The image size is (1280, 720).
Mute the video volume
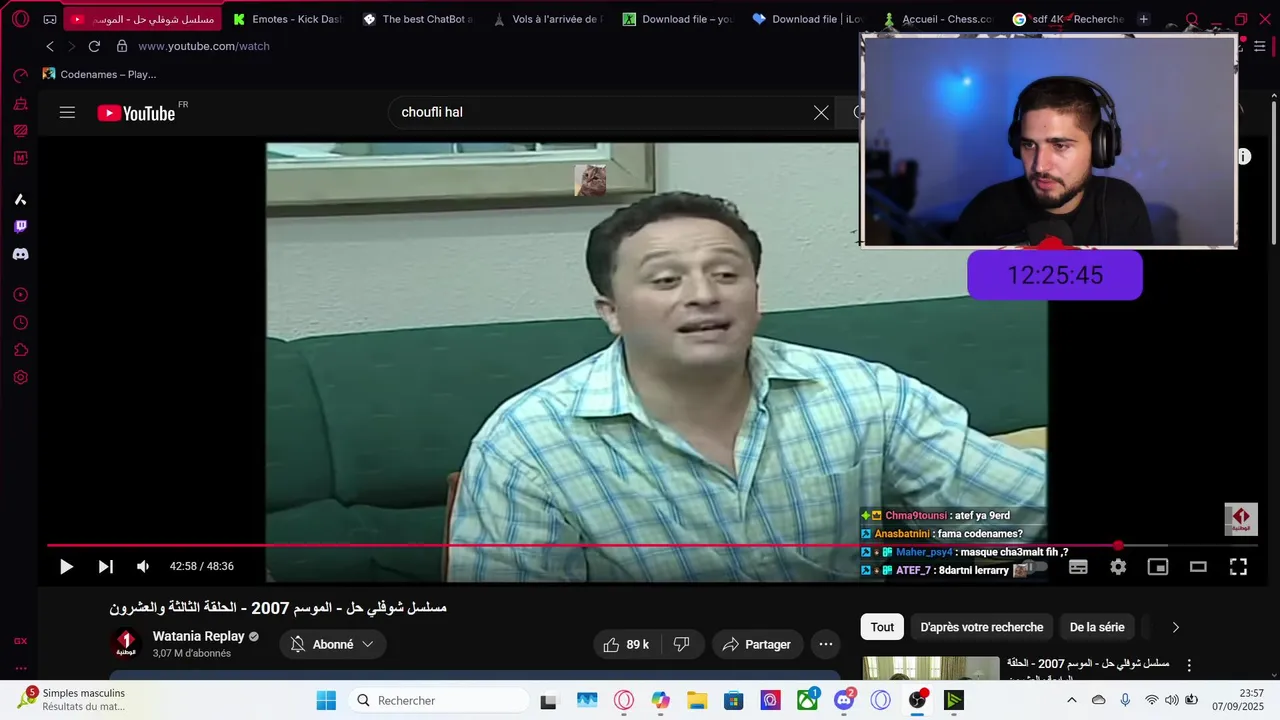[143, 567]
